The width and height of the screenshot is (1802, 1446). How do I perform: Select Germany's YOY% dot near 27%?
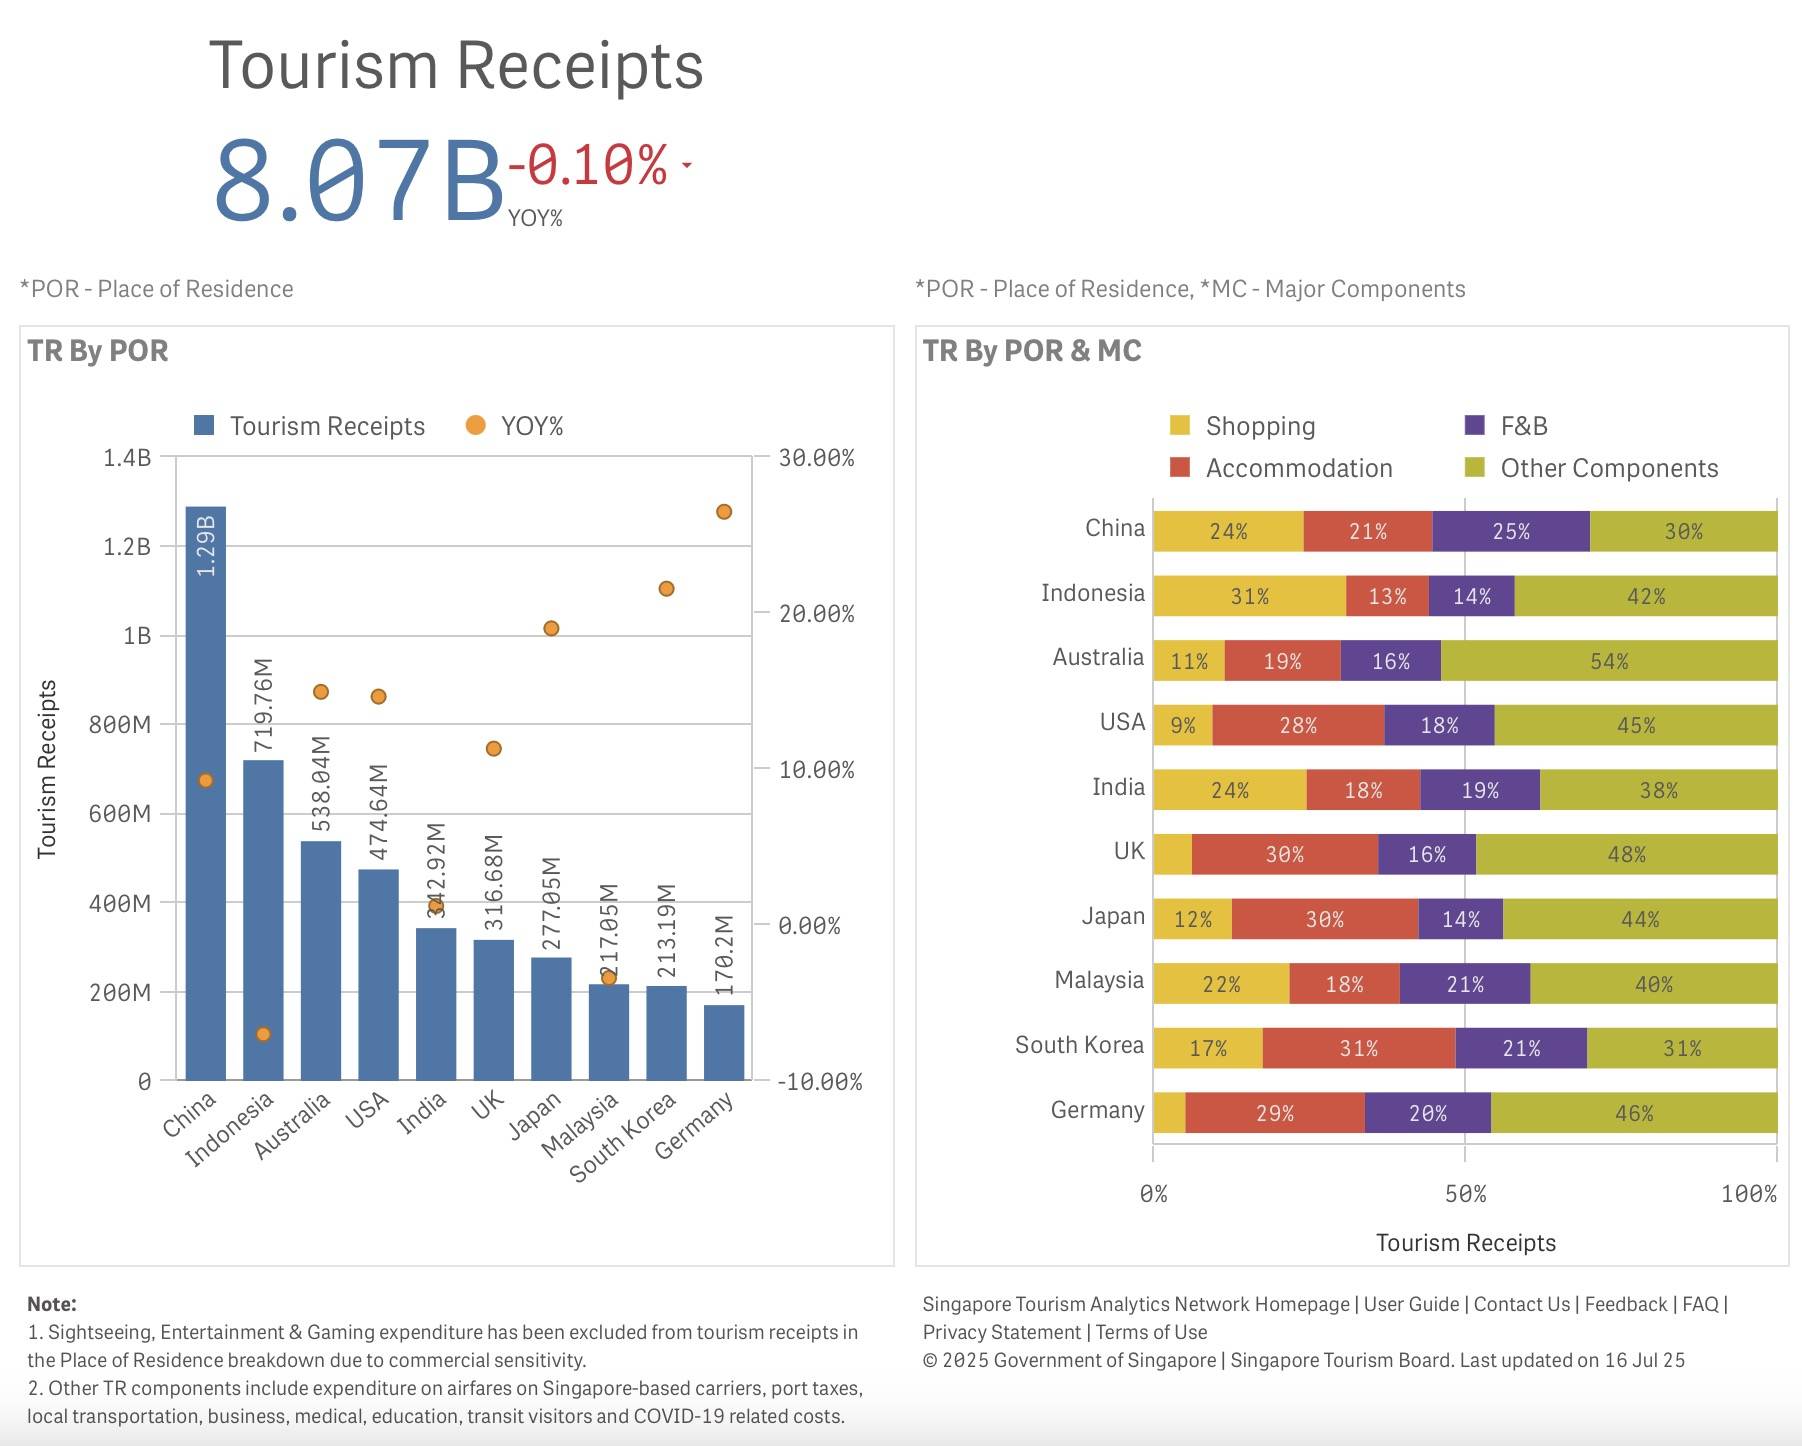[x=724, y=512]
